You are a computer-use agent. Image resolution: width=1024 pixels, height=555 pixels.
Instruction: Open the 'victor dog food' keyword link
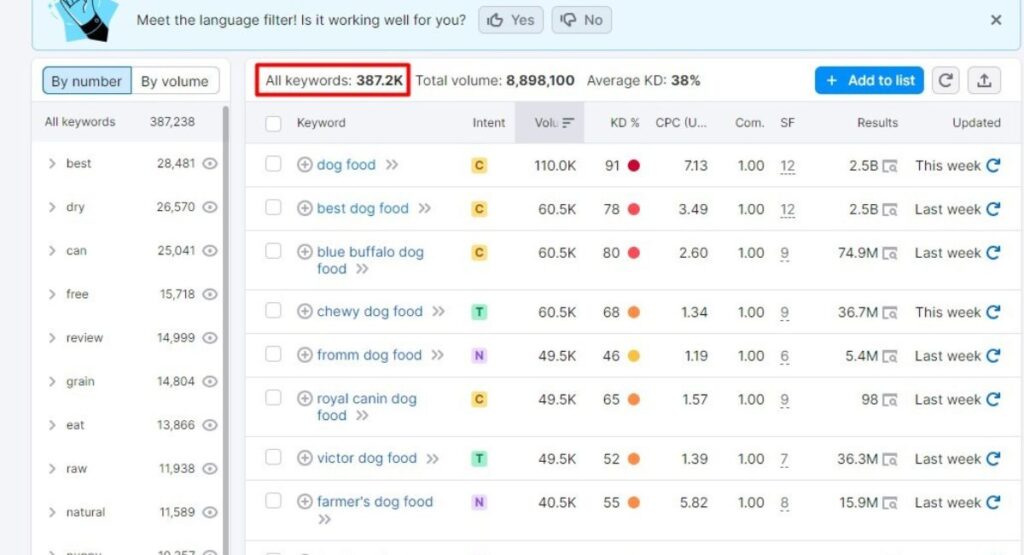click(366, 458)
